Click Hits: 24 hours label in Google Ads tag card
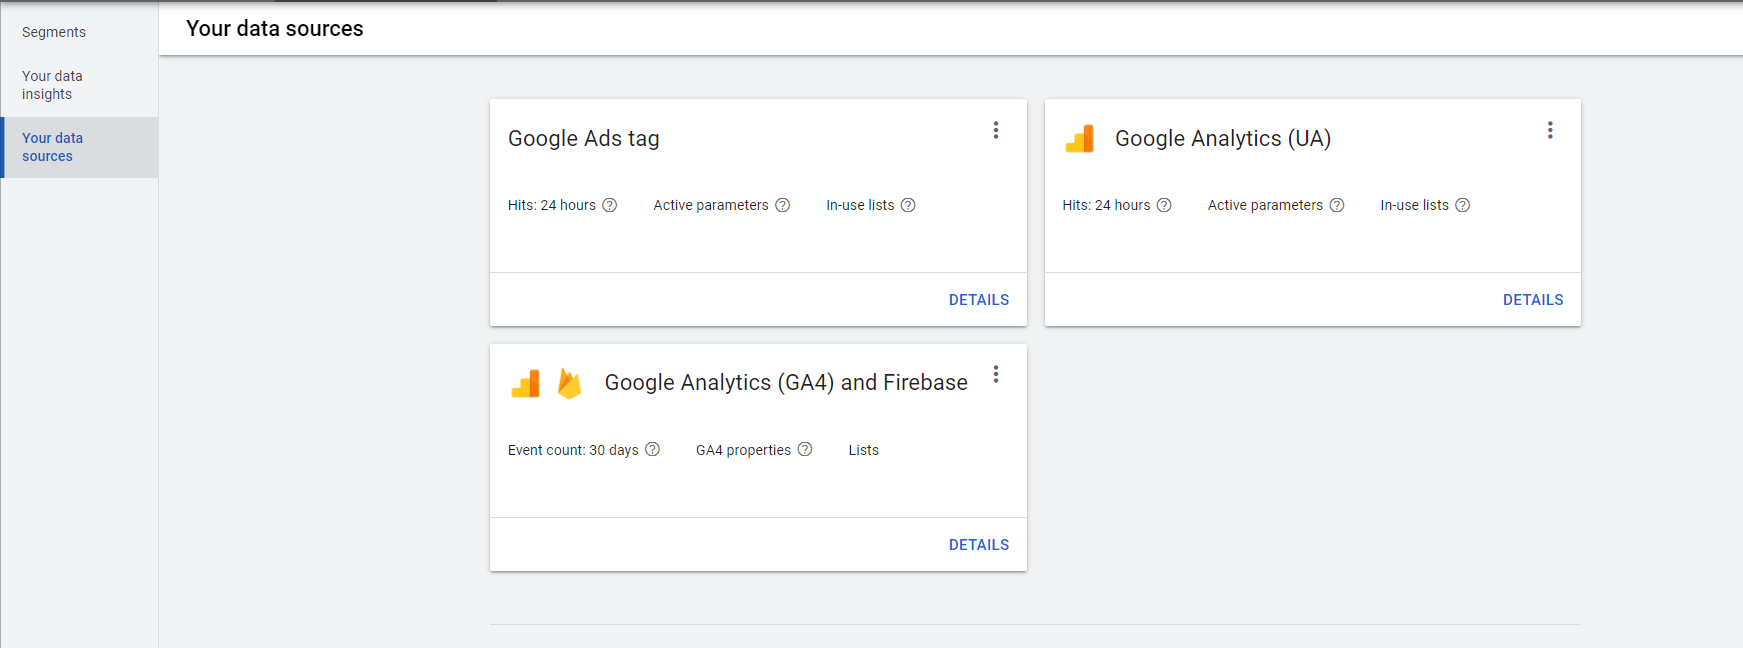1743x648 pixels. coord(552,205)
